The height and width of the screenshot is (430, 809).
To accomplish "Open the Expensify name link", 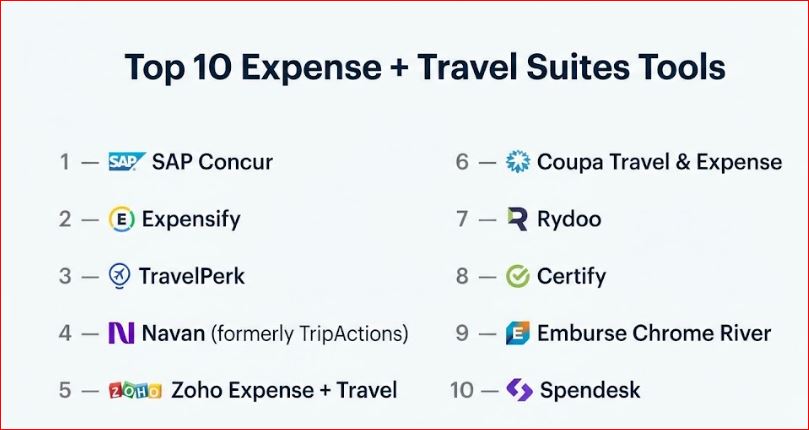I will 191,219.
